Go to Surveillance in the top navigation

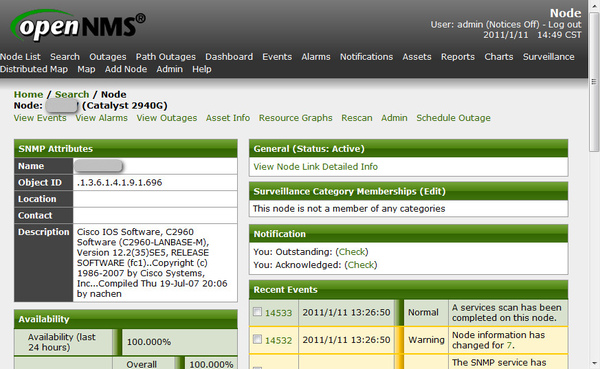[548, 57]
